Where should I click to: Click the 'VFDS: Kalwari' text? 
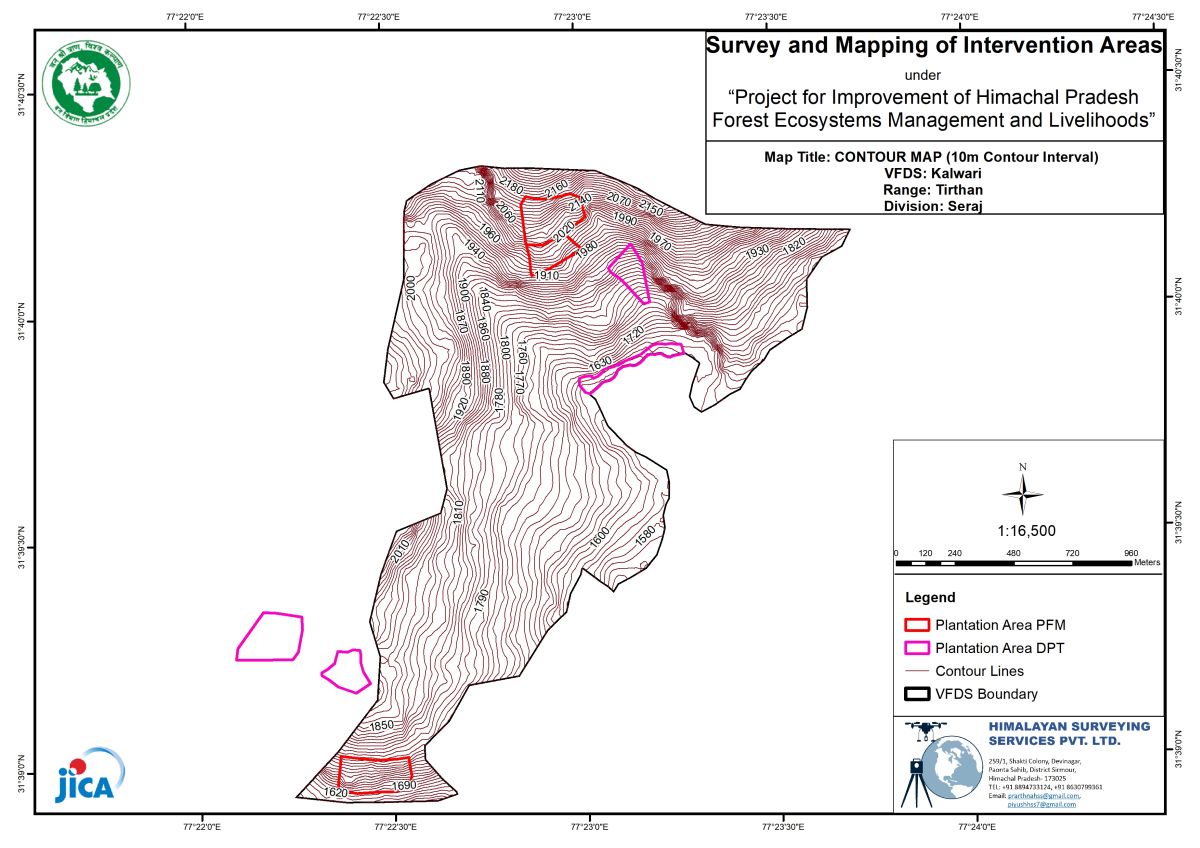pyautogui.click(x=933, y=173)
